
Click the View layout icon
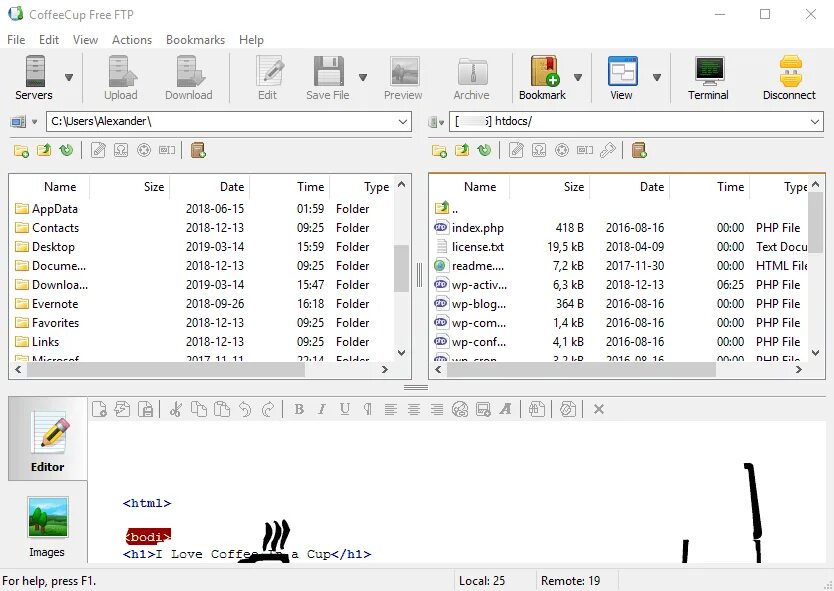pos(621,78)
